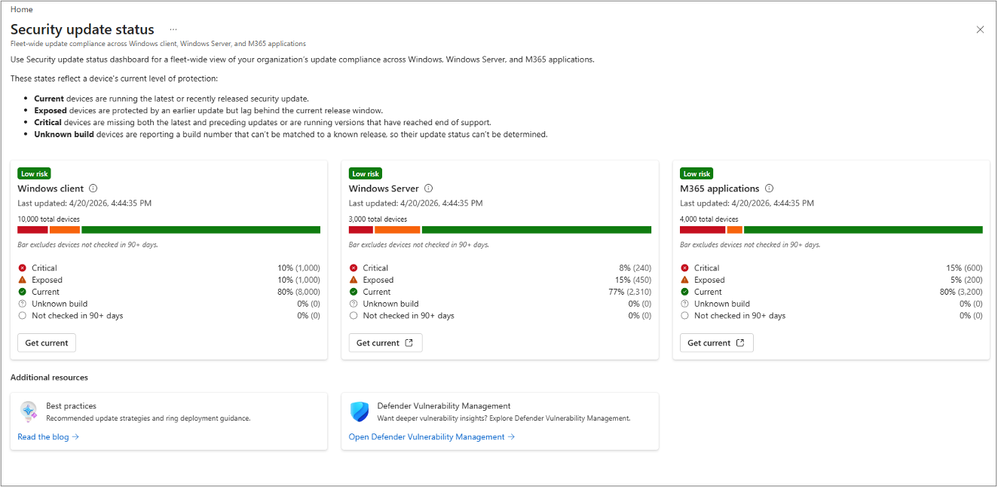Close the Security update status pane
Image resolution: width=998 pixels, height=487 pixels.
coord(980,29)
